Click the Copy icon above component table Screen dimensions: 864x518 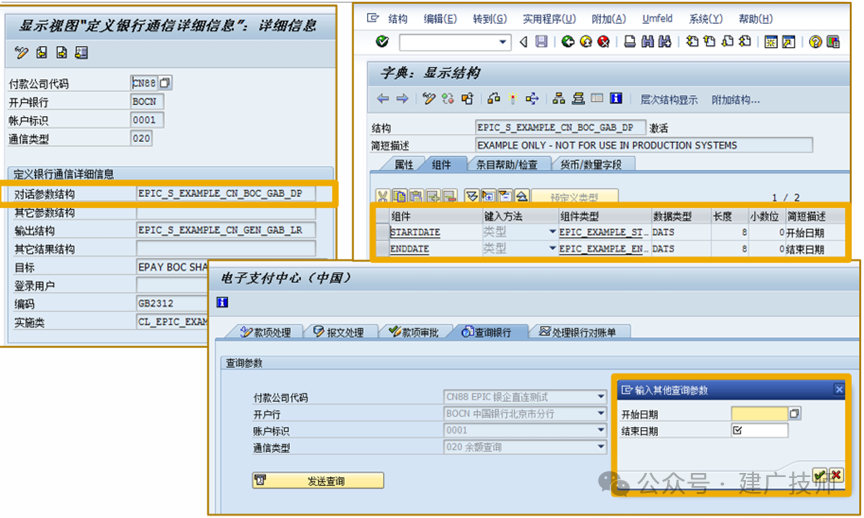(x=399, y=196)
